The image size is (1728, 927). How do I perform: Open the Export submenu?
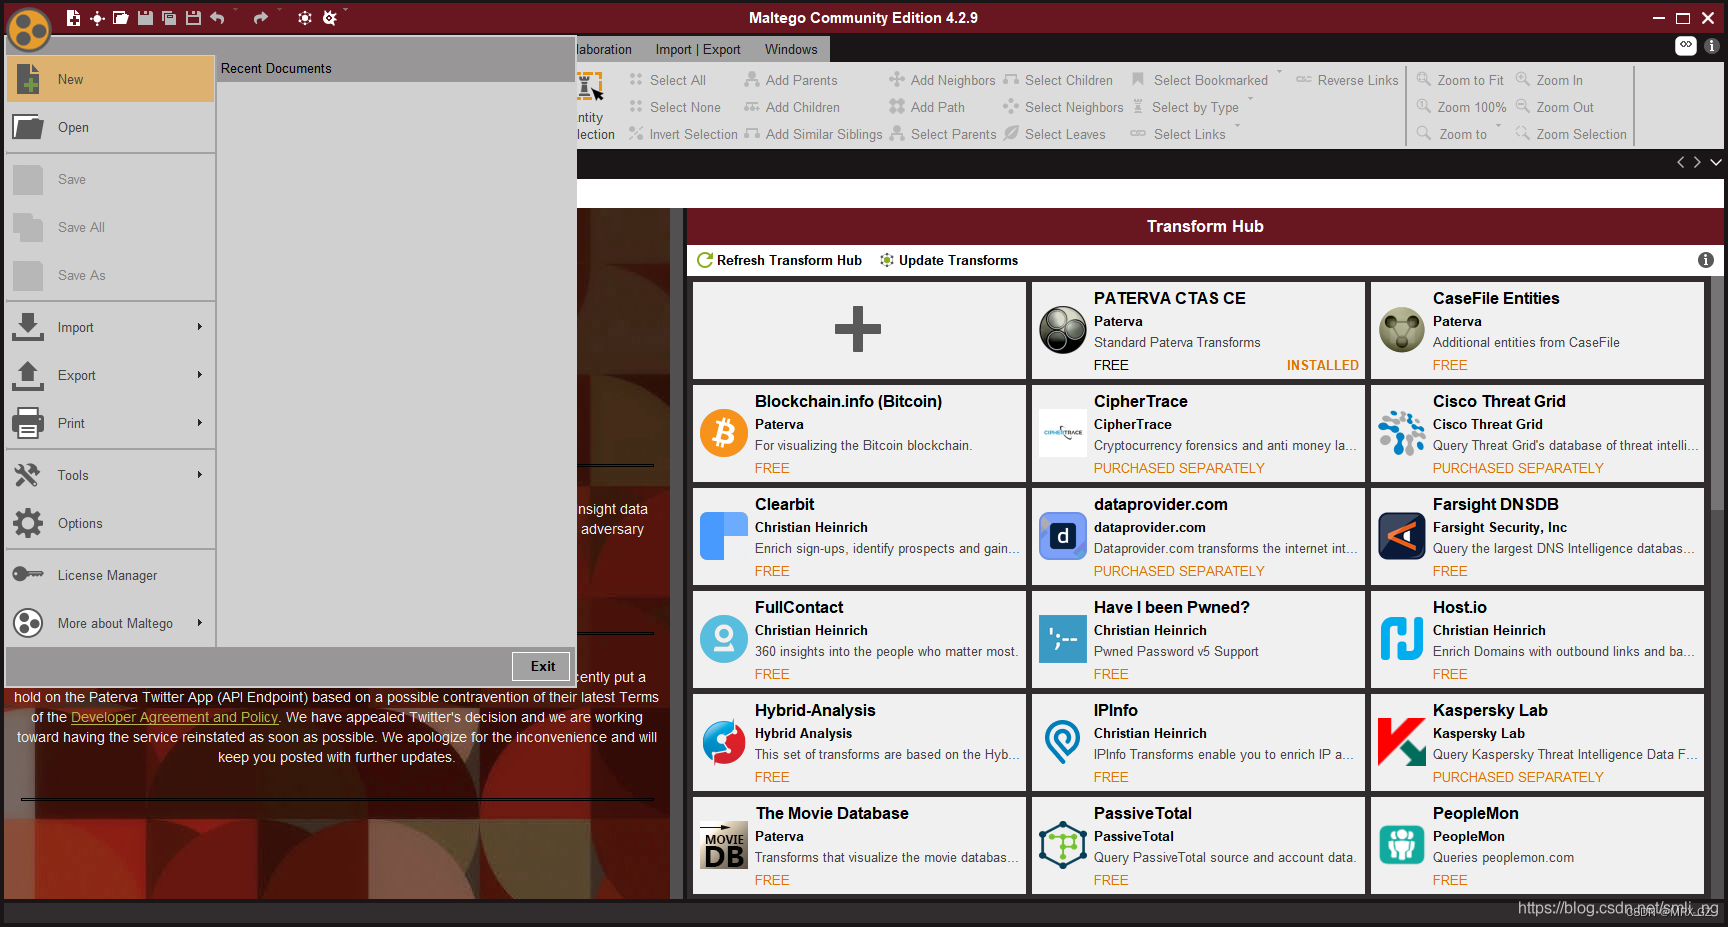tap(111, 375)
